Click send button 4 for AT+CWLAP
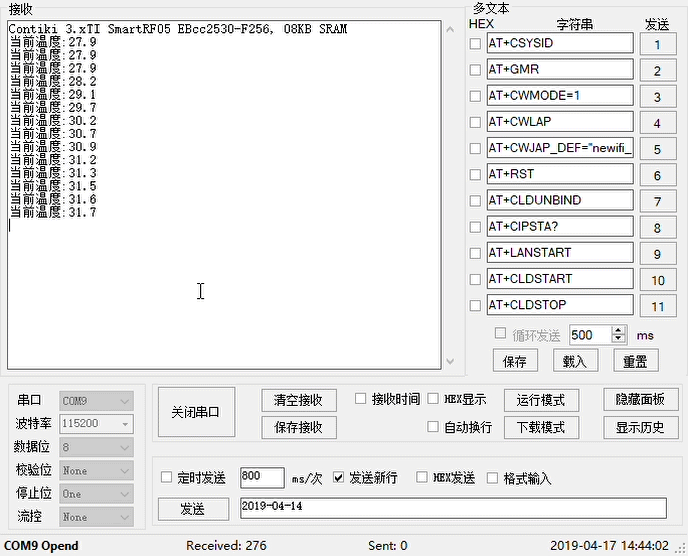Viewport: 688px width, 556px height. pos(657,123)
